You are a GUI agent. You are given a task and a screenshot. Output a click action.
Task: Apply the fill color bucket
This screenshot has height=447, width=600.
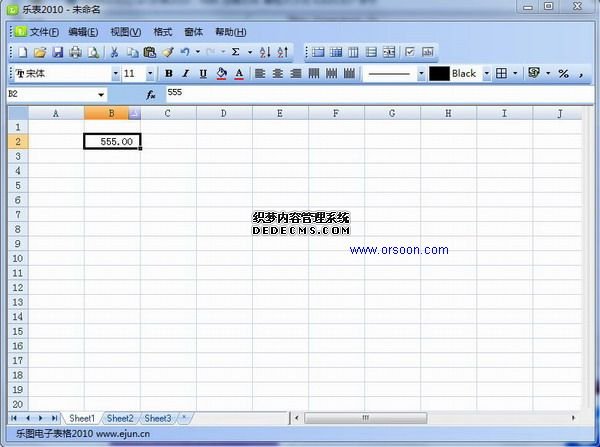222,73
